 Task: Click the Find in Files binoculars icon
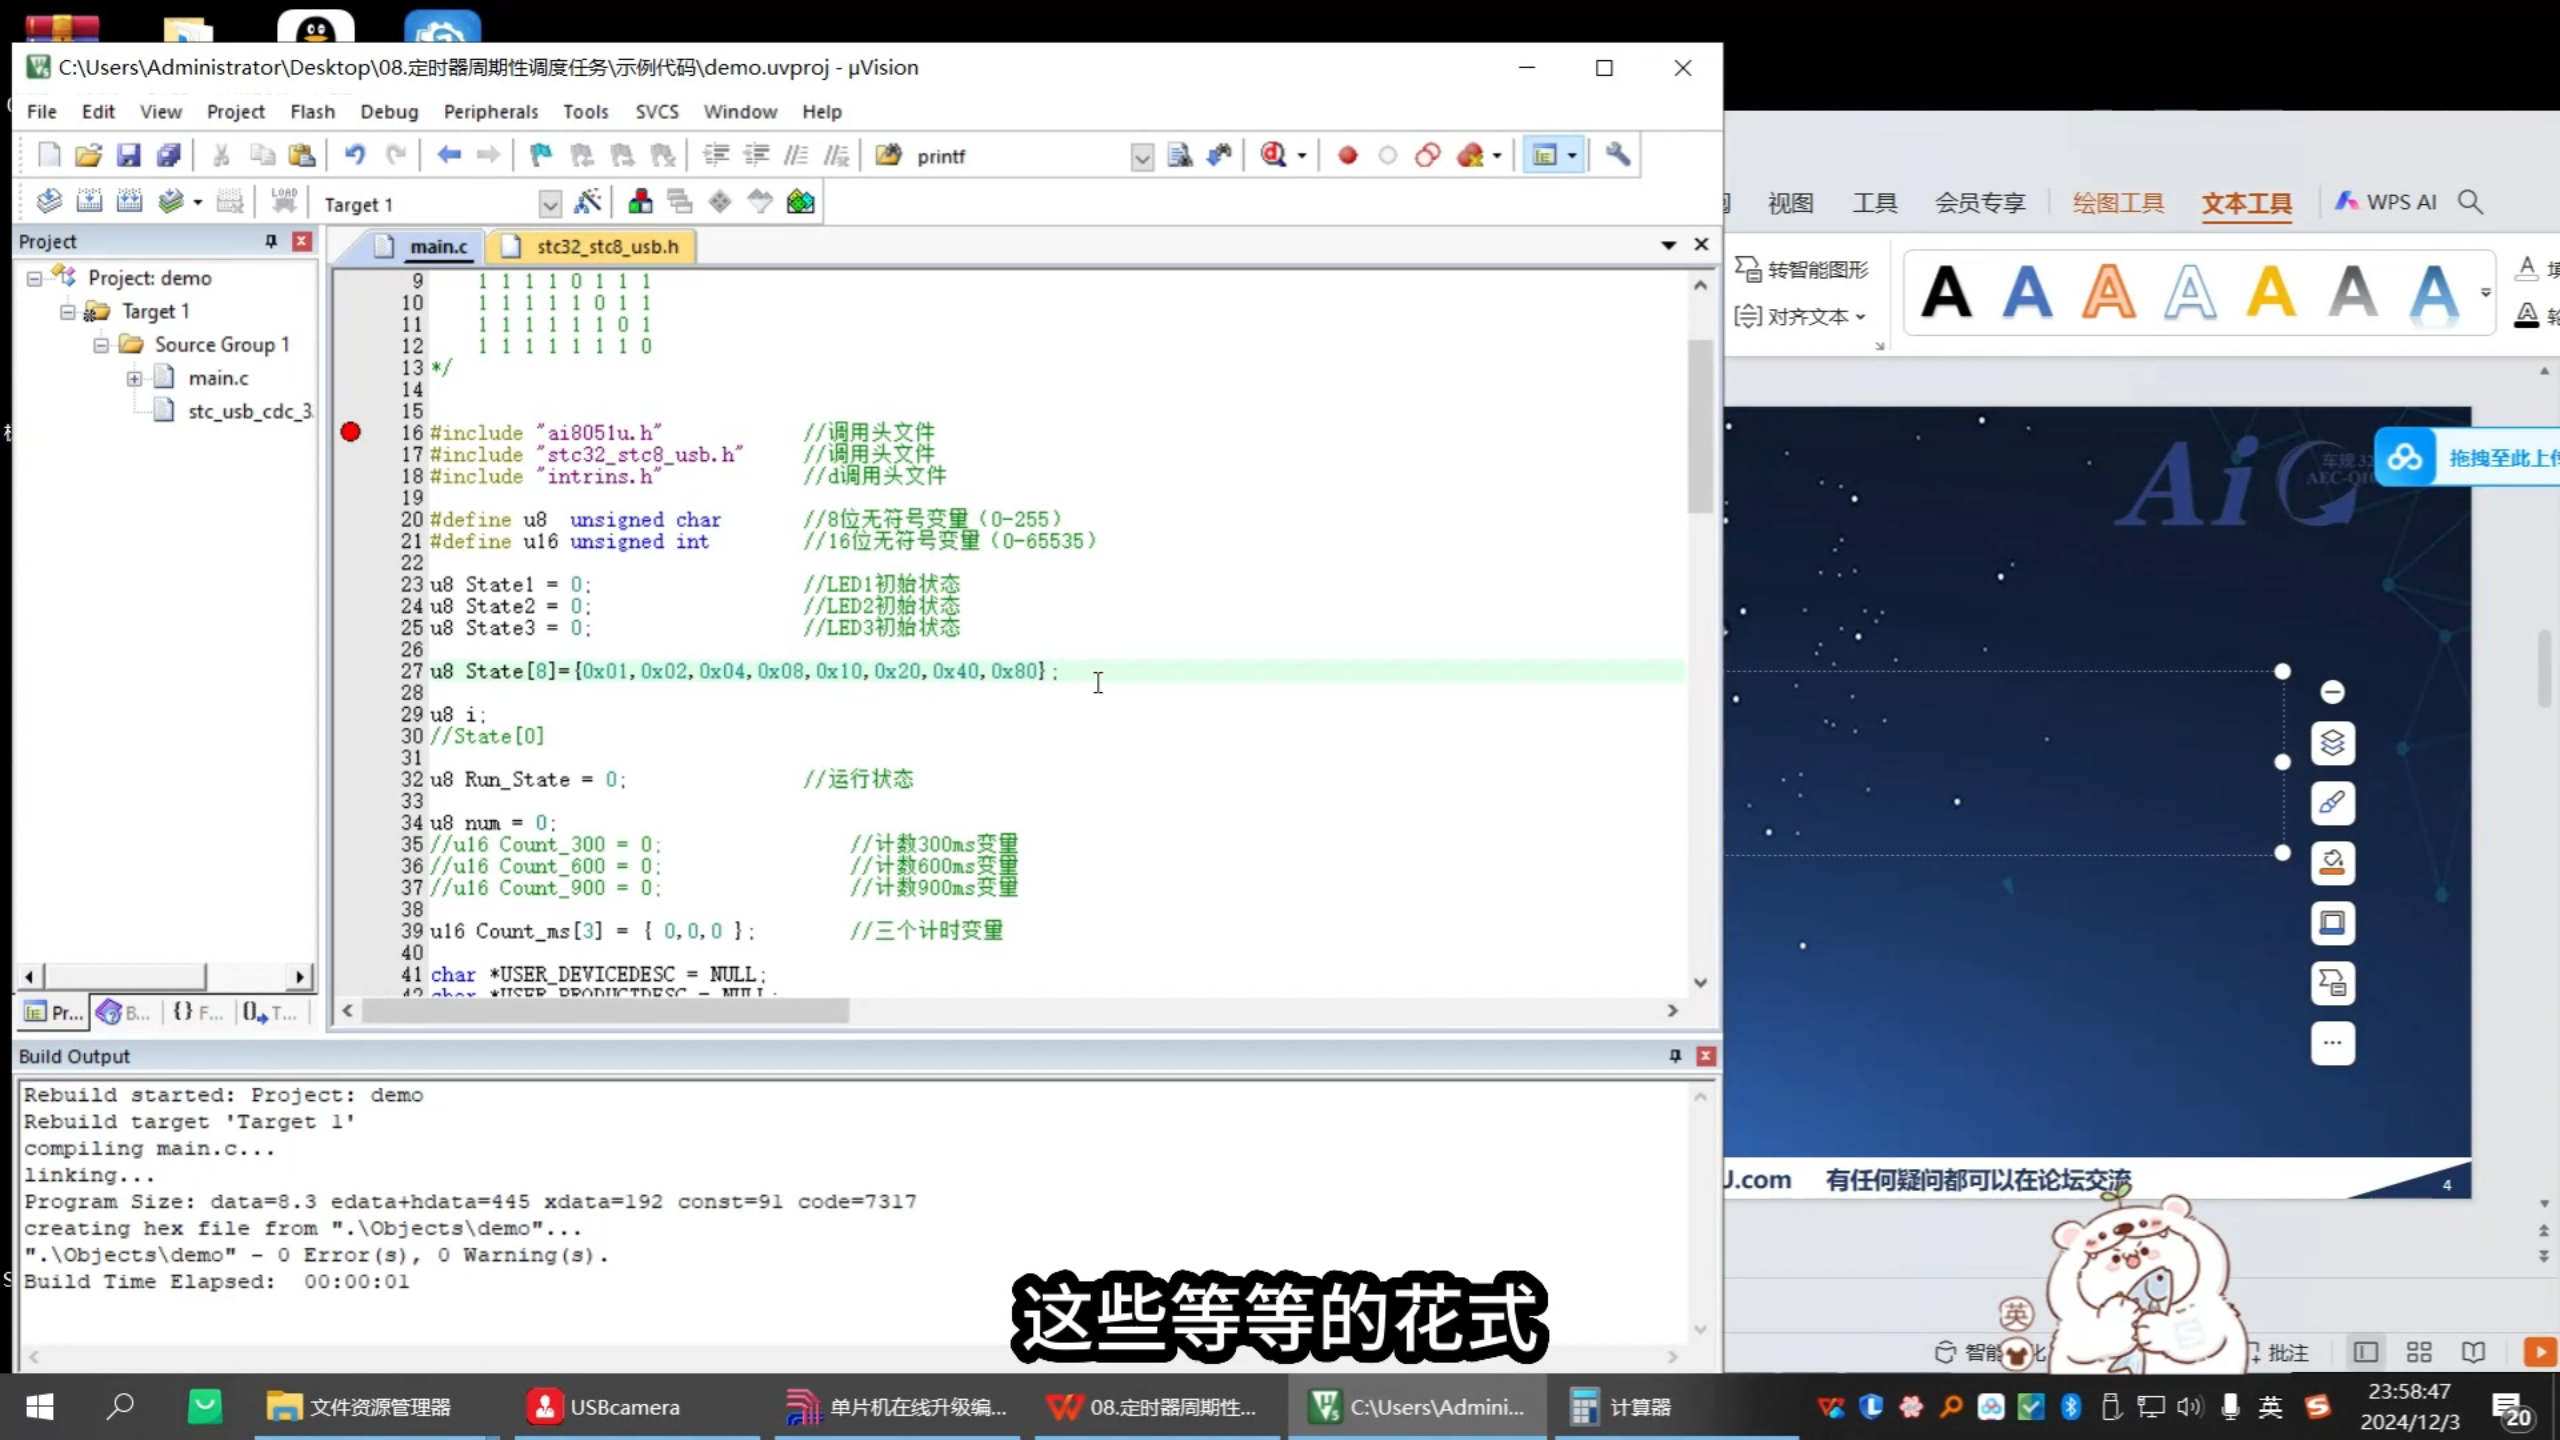(x=1219, y=155)
